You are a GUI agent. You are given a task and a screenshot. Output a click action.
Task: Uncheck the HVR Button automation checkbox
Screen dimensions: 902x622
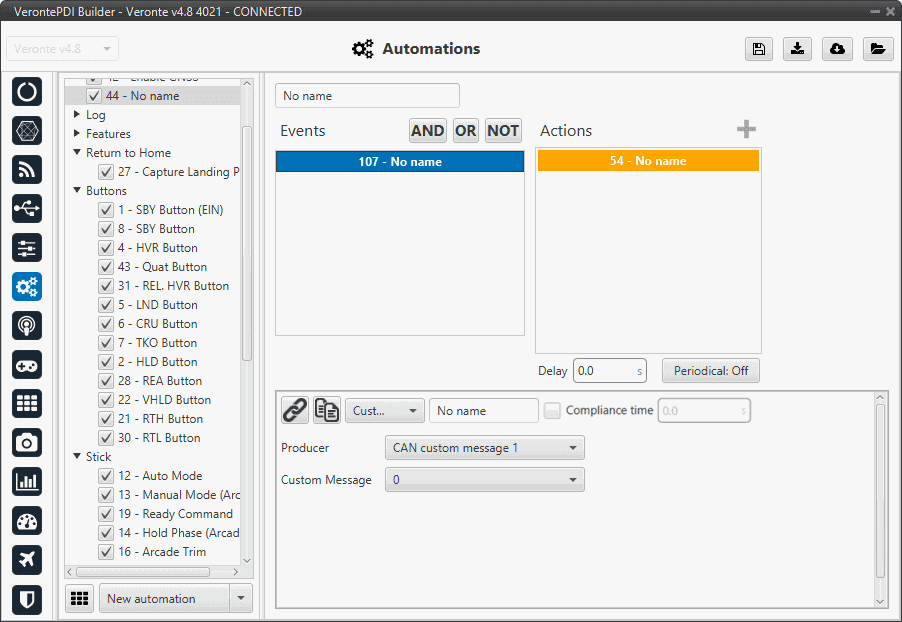(x=105, y=248)
